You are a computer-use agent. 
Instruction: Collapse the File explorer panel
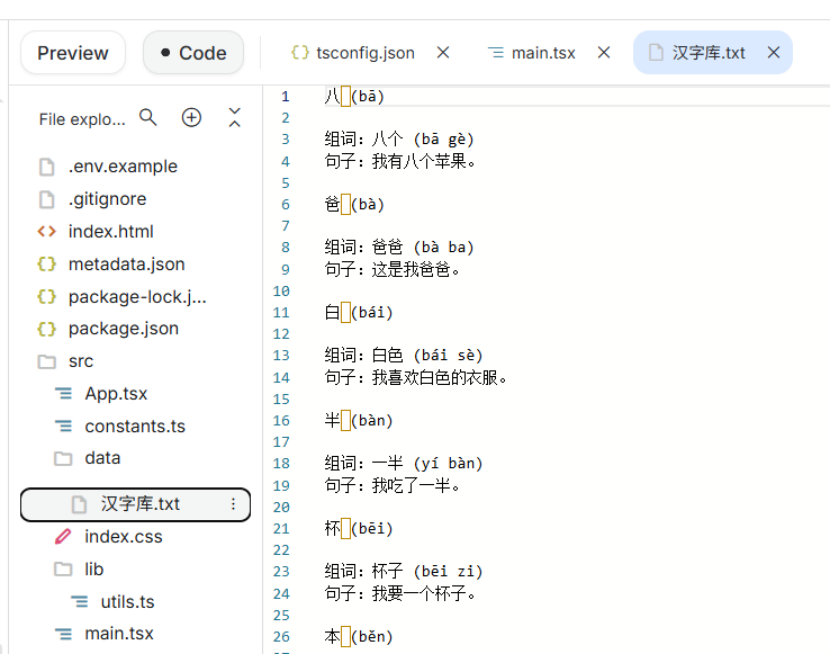pos(234,118)
